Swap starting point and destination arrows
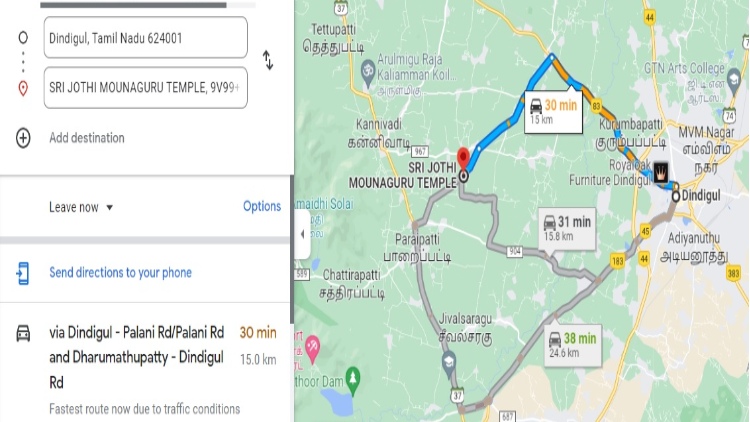This screenshot has width=750, height=422. 268,61
